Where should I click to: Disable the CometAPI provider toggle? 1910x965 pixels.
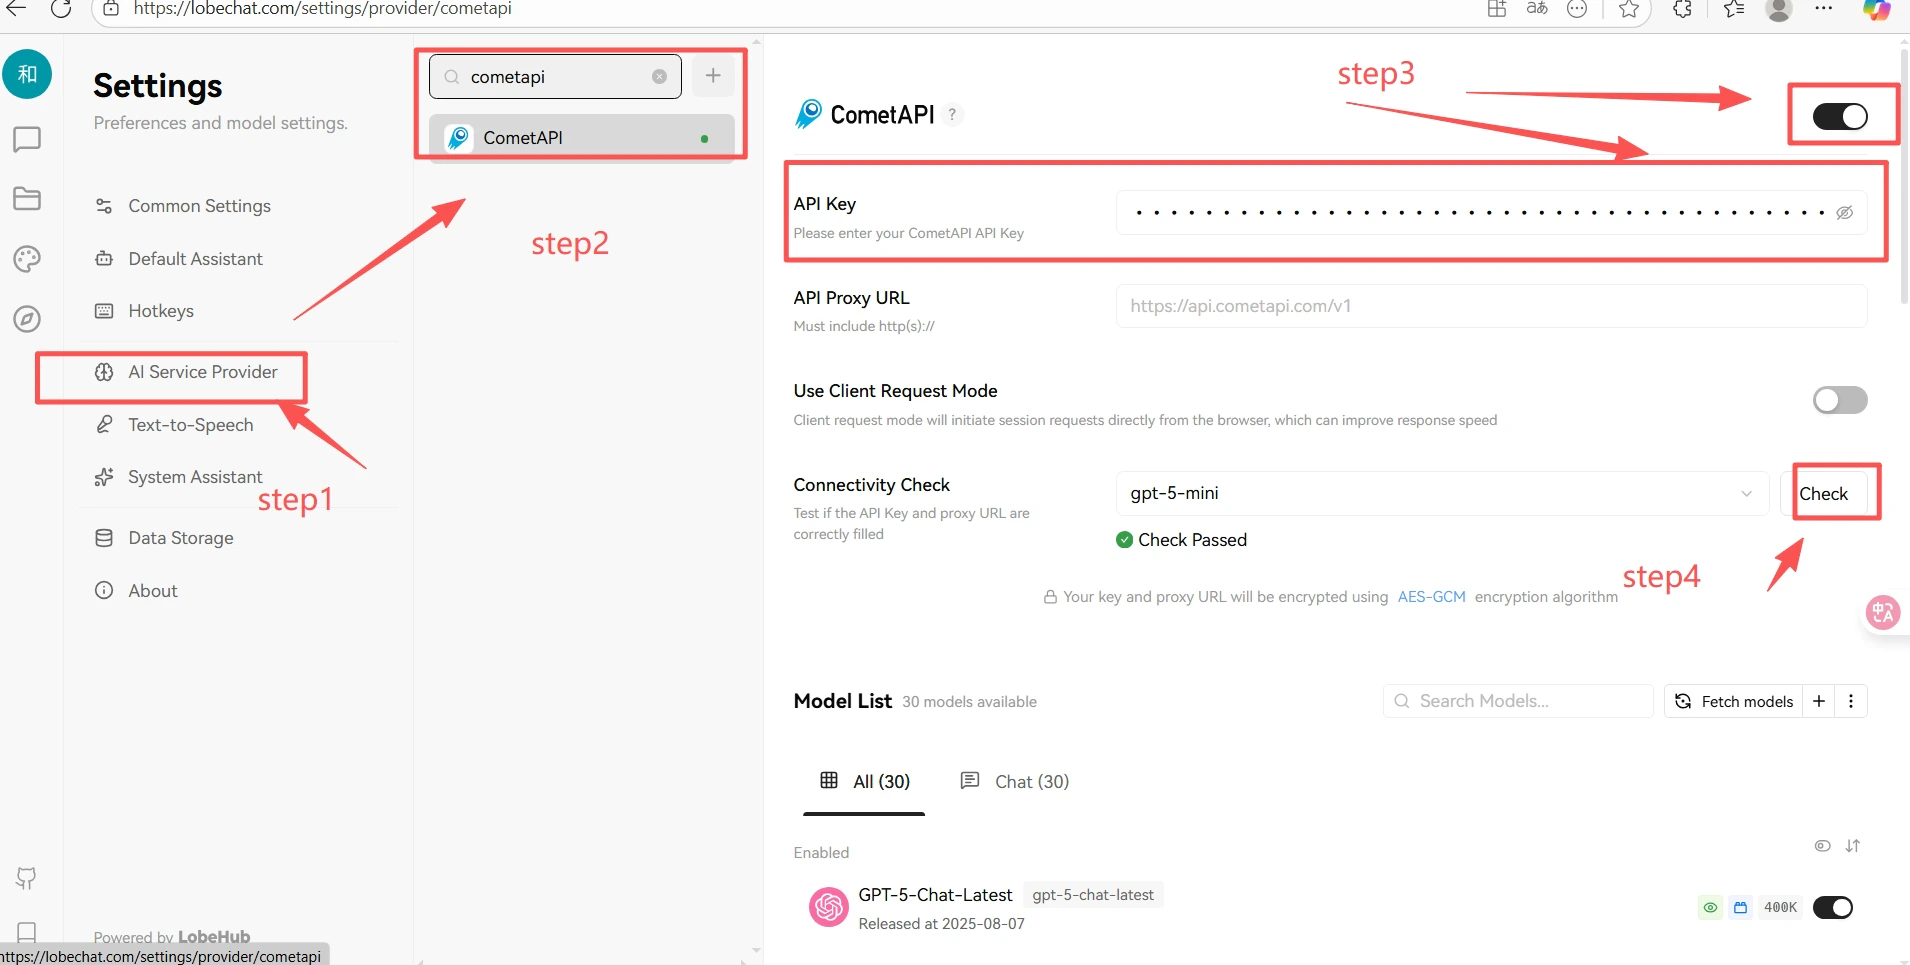(1841, 115)
